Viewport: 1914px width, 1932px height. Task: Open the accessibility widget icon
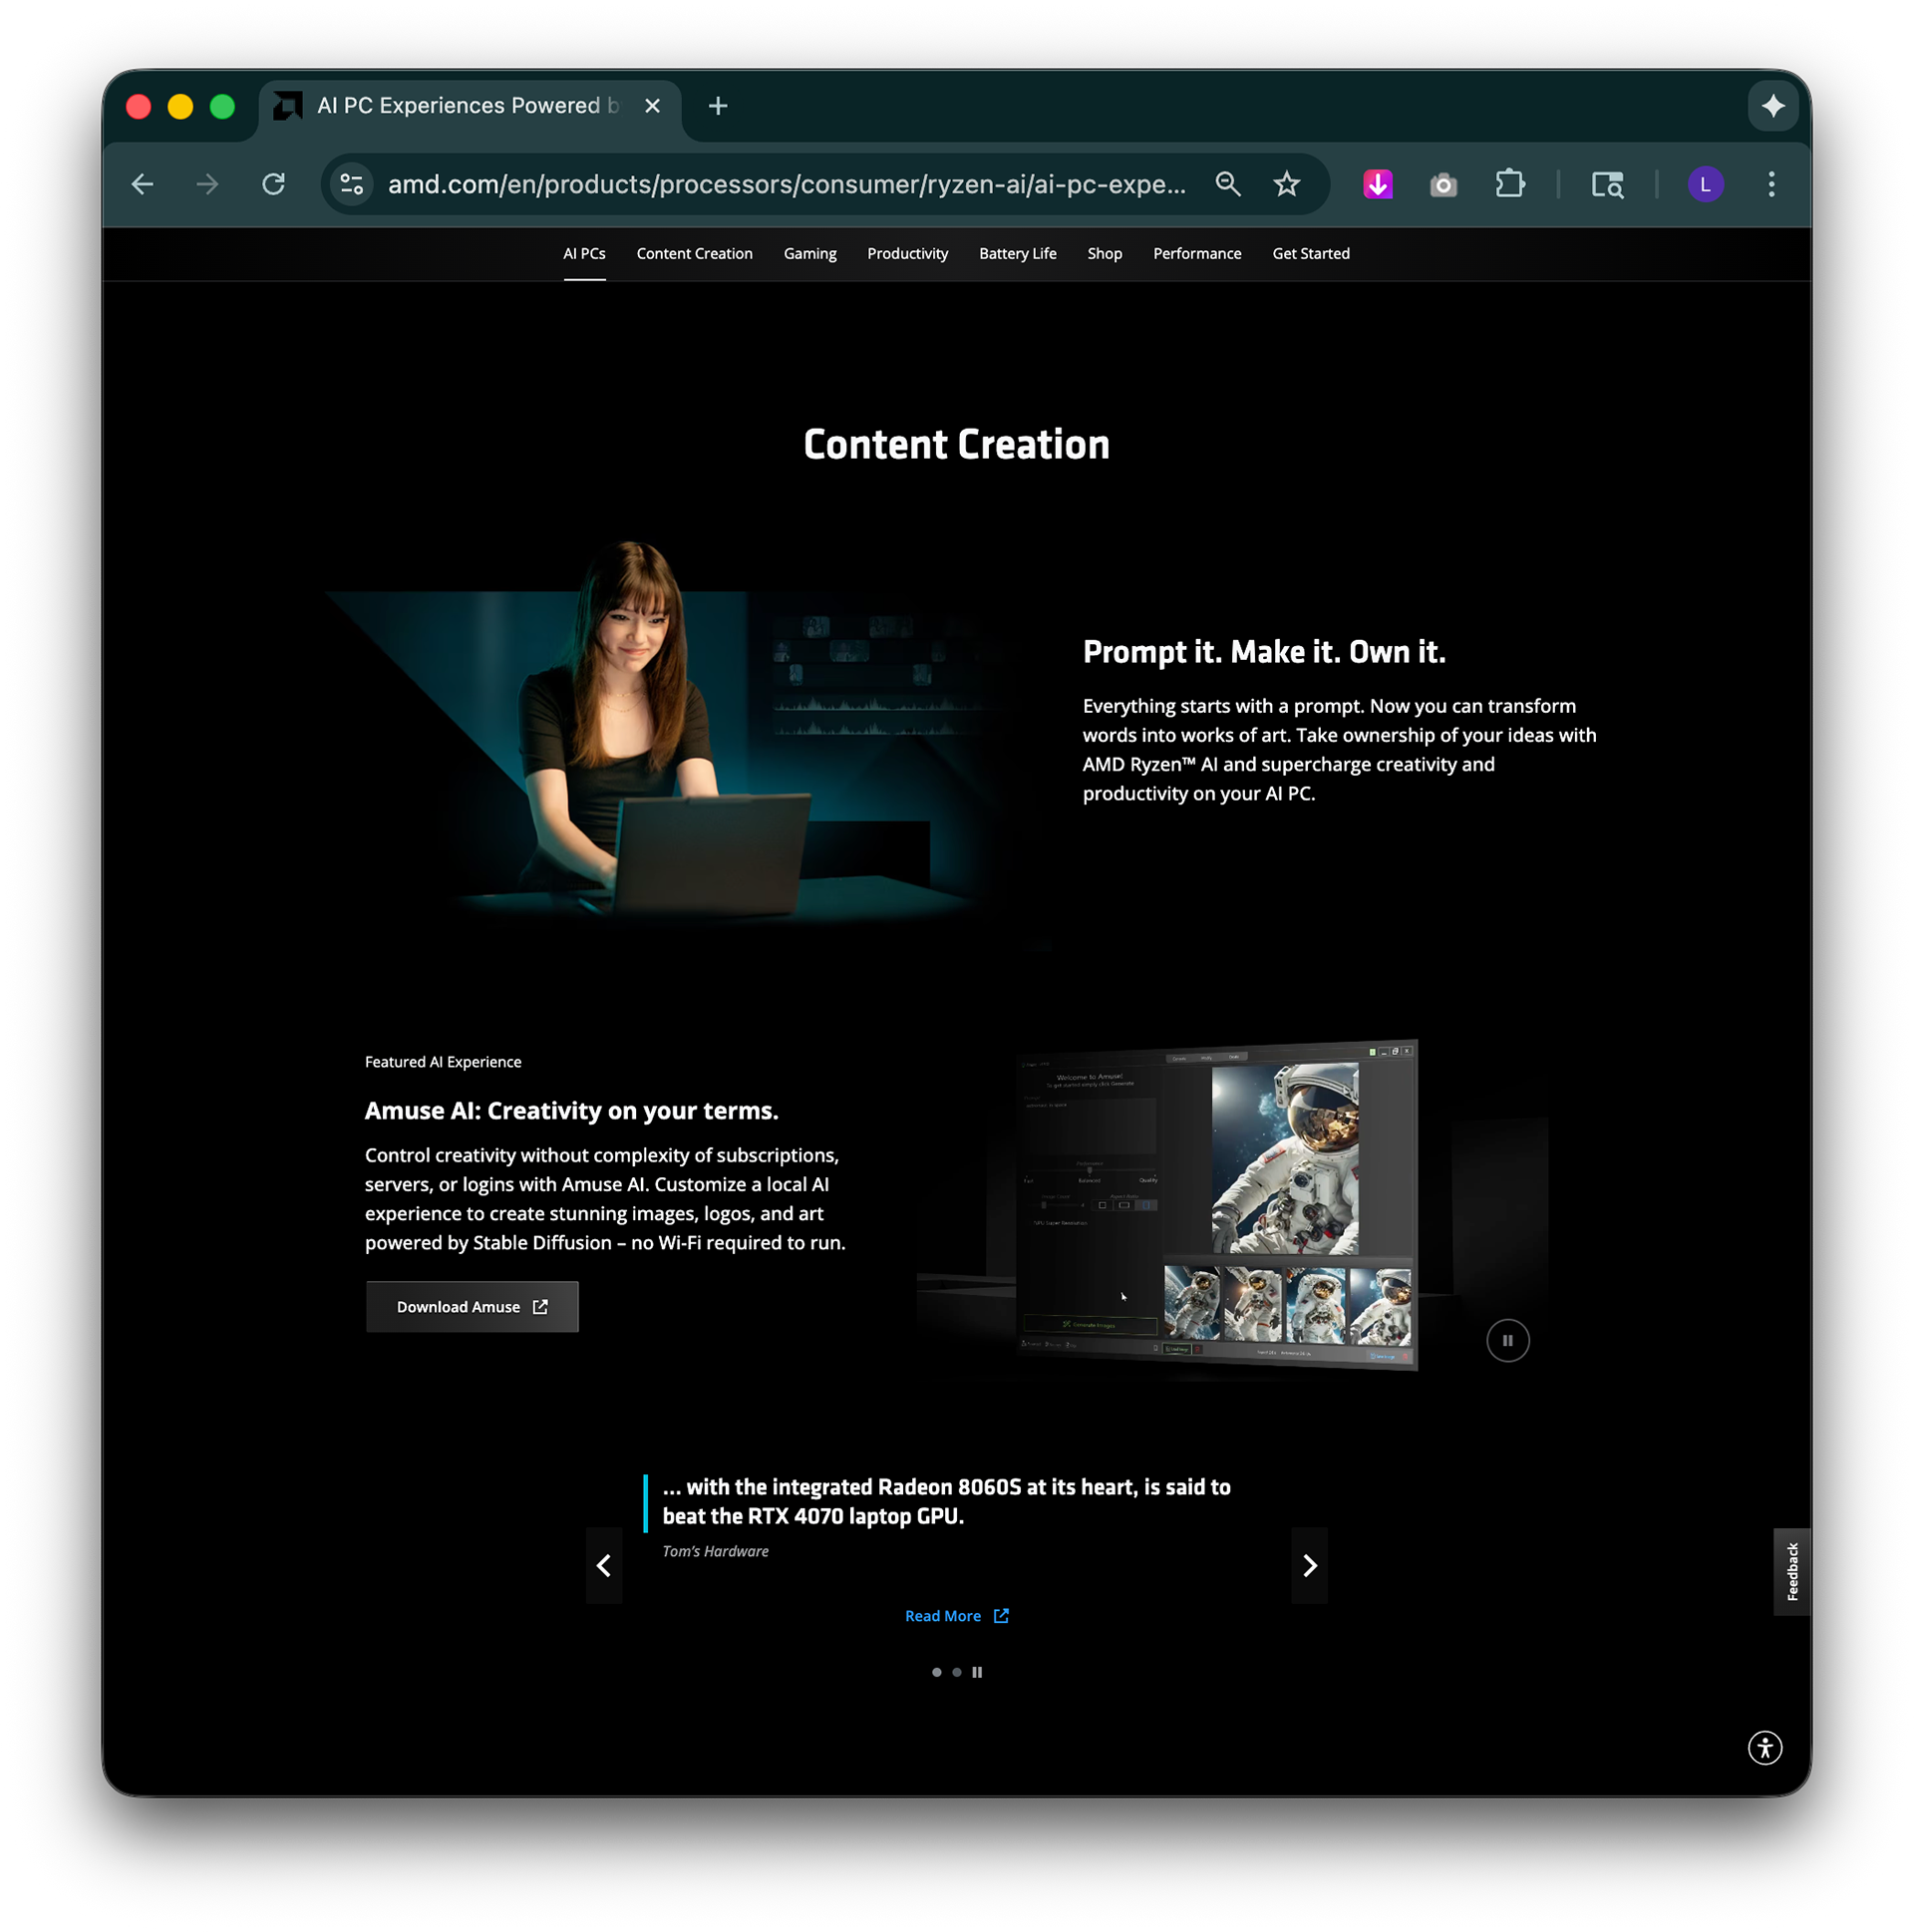(x=1764, y=1748)
